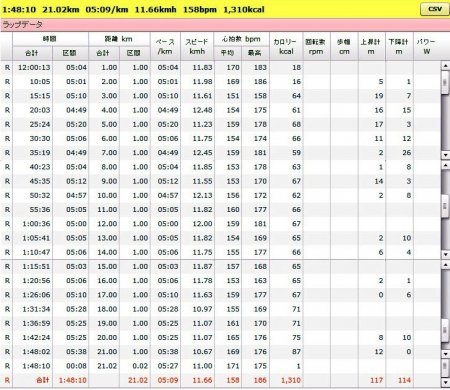Click the red 合計 totals row label
The width and height of the screenshot is (450, 390).
coord(42,380)
